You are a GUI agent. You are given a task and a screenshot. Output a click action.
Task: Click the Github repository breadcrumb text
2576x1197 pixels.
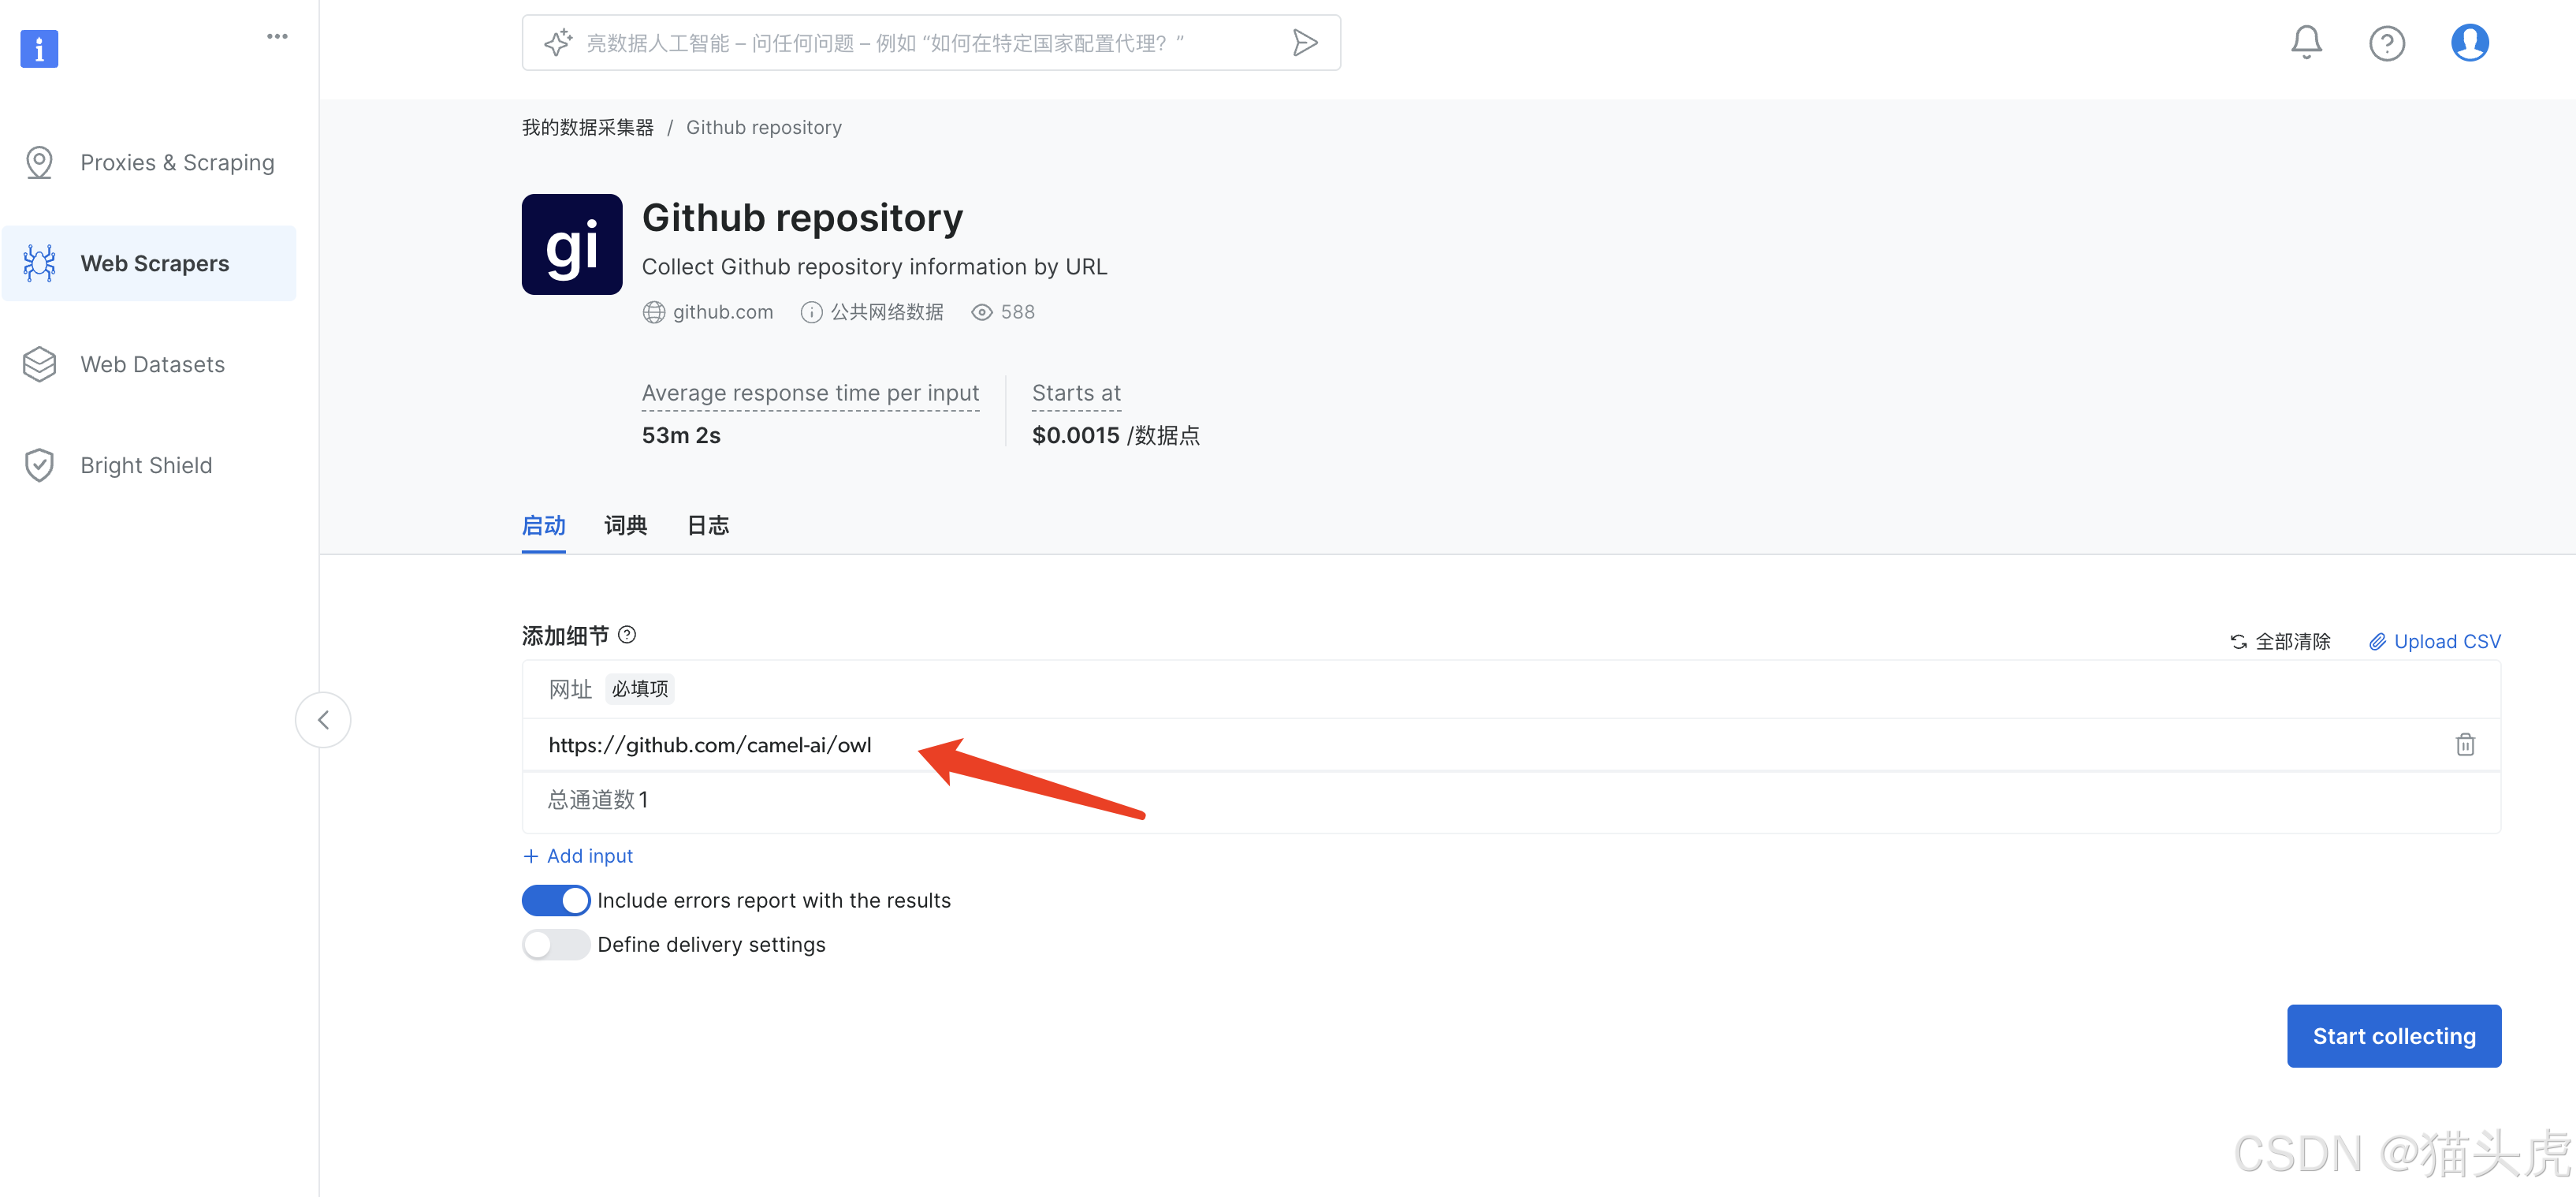764,127
